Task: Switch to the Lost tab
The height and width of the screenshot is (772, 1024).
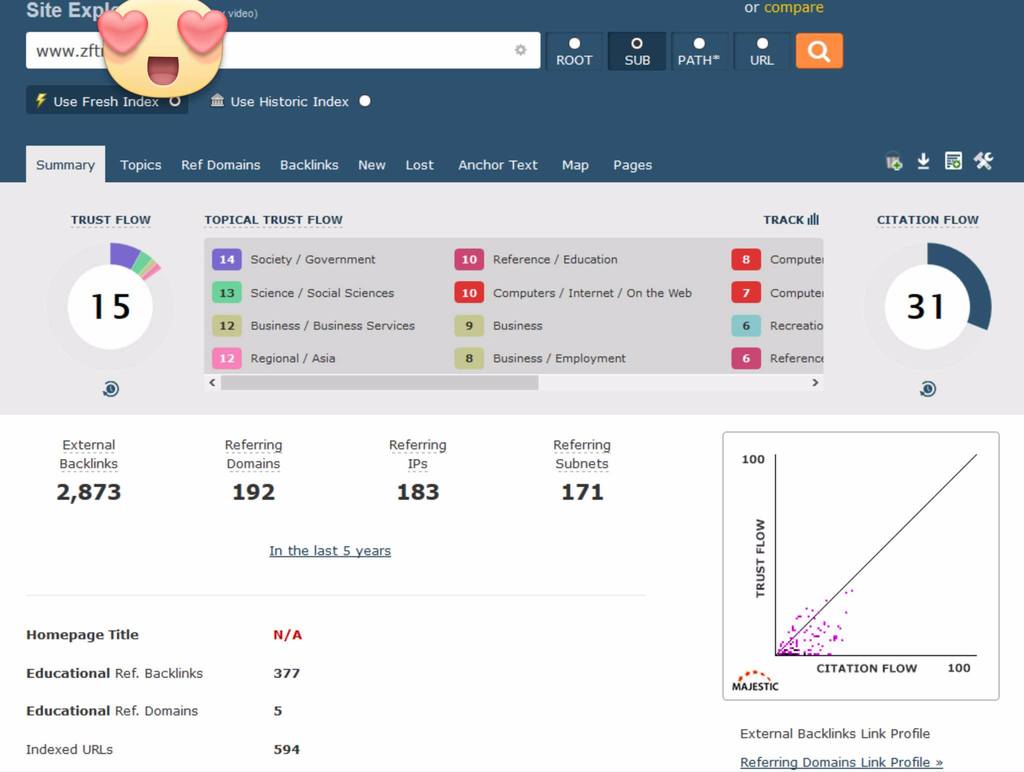Action: point(419,165)
